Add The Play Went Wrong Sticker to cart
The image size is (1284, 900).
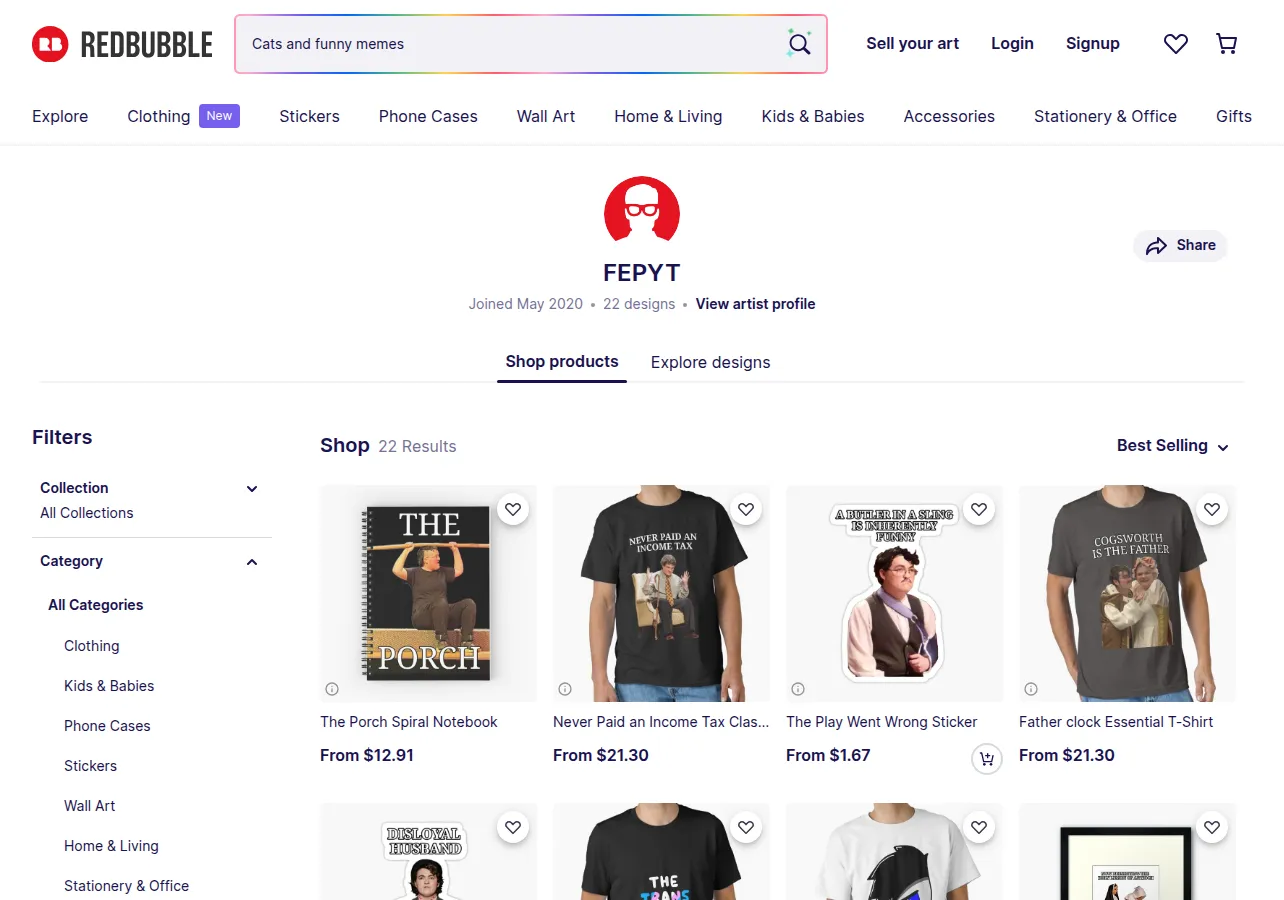point(987,759)
